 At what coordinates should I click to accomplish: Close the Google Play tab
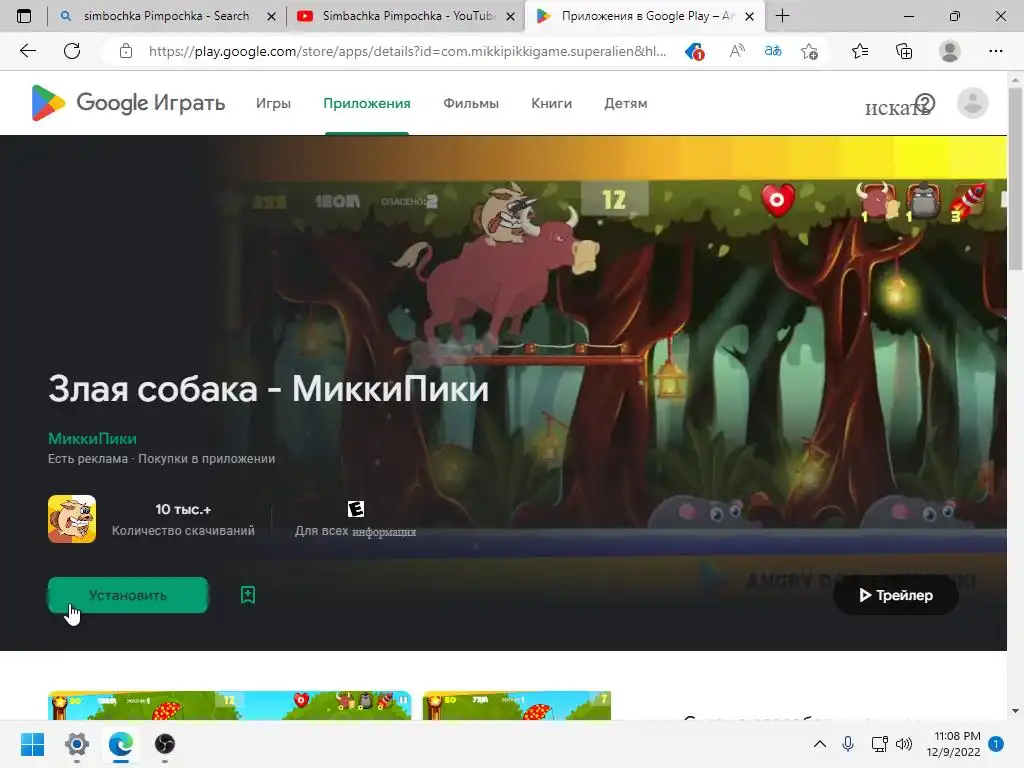[x=750, y=16]
